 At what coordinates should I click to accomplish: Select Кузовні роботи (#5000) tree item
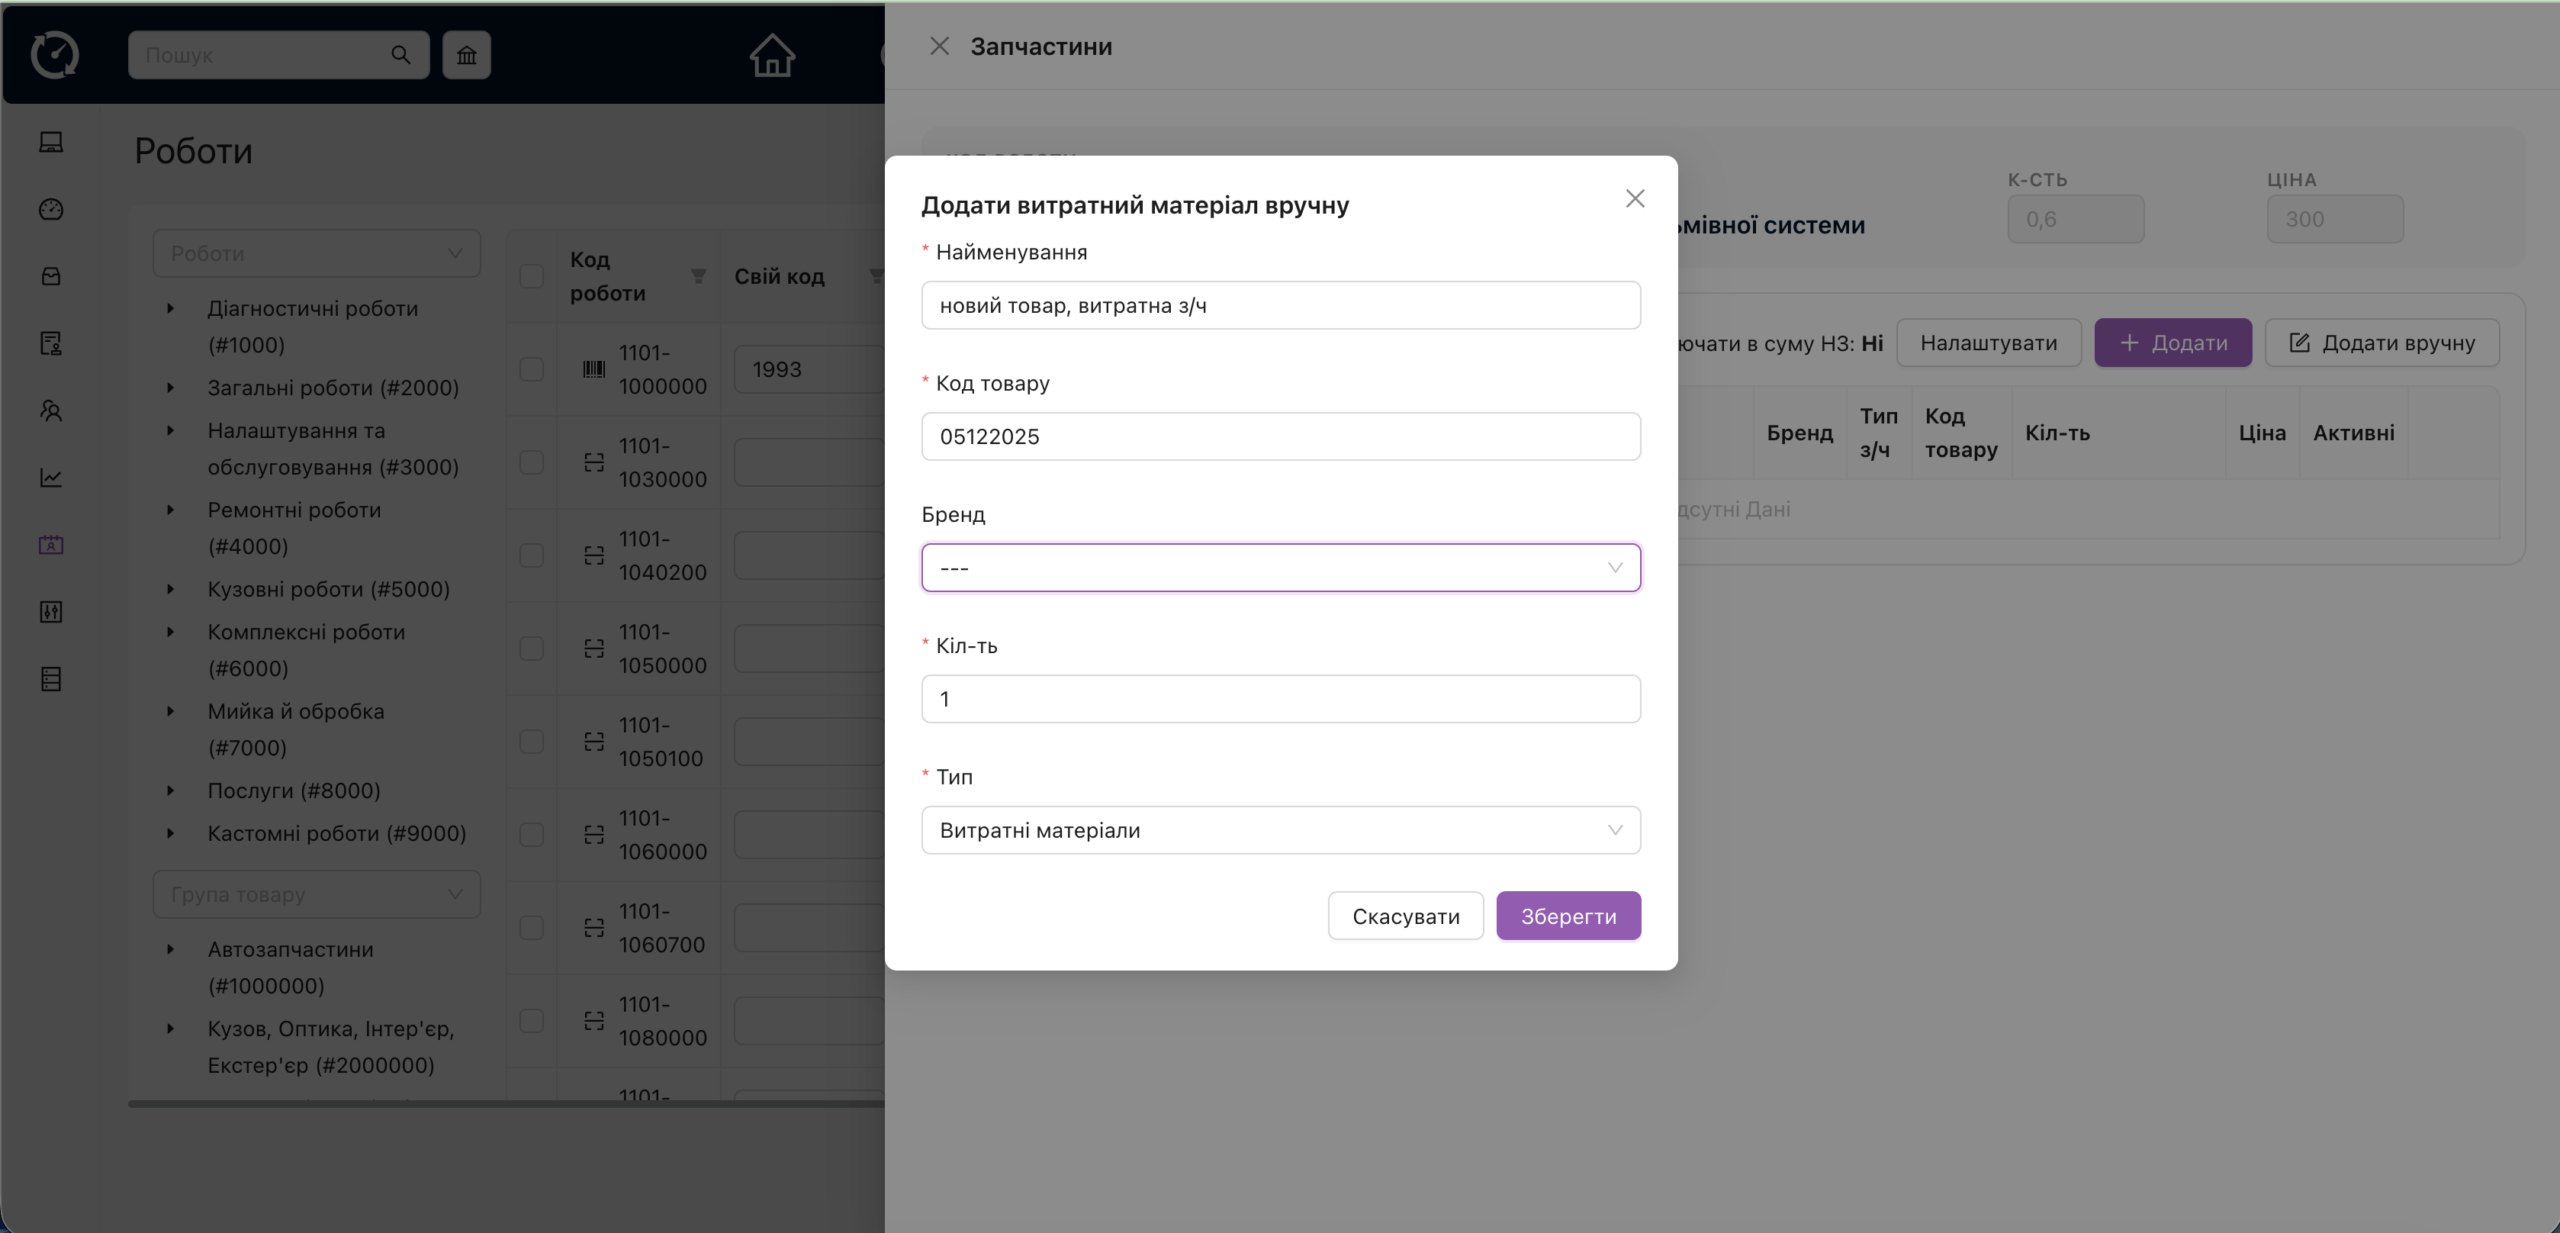point(328,589)
